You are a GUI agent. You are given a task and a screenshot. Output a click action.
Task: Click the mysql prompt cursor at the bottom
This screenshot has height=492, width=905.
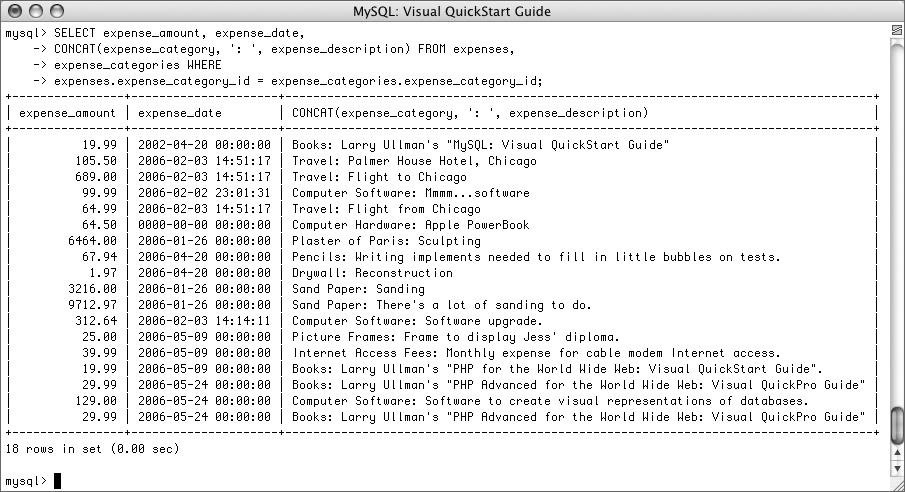pyautogui.click(x=57, y=481)
